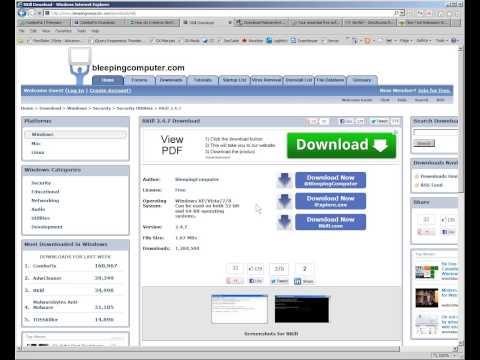Open the Tutorials navigation tab
480x360 pixels.
click(x=203, y=80)
